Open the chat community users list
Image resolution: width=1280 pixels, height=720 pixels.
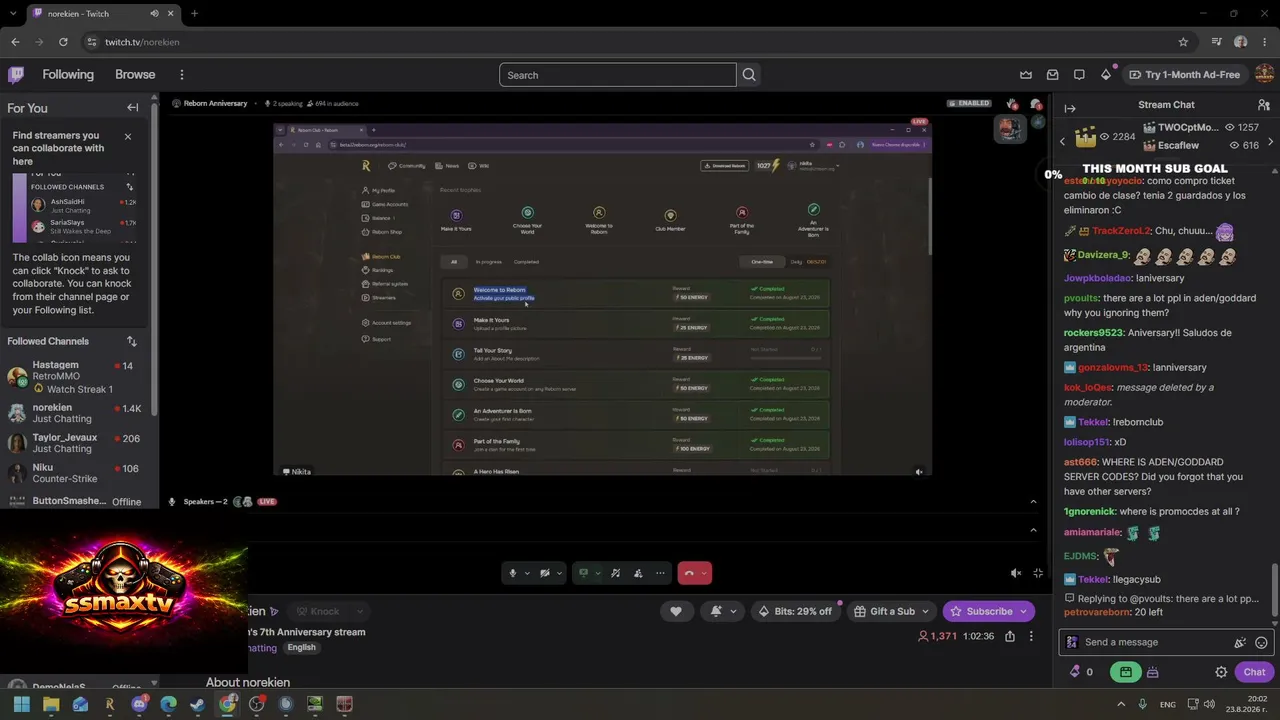click(x=1264, y=105)
